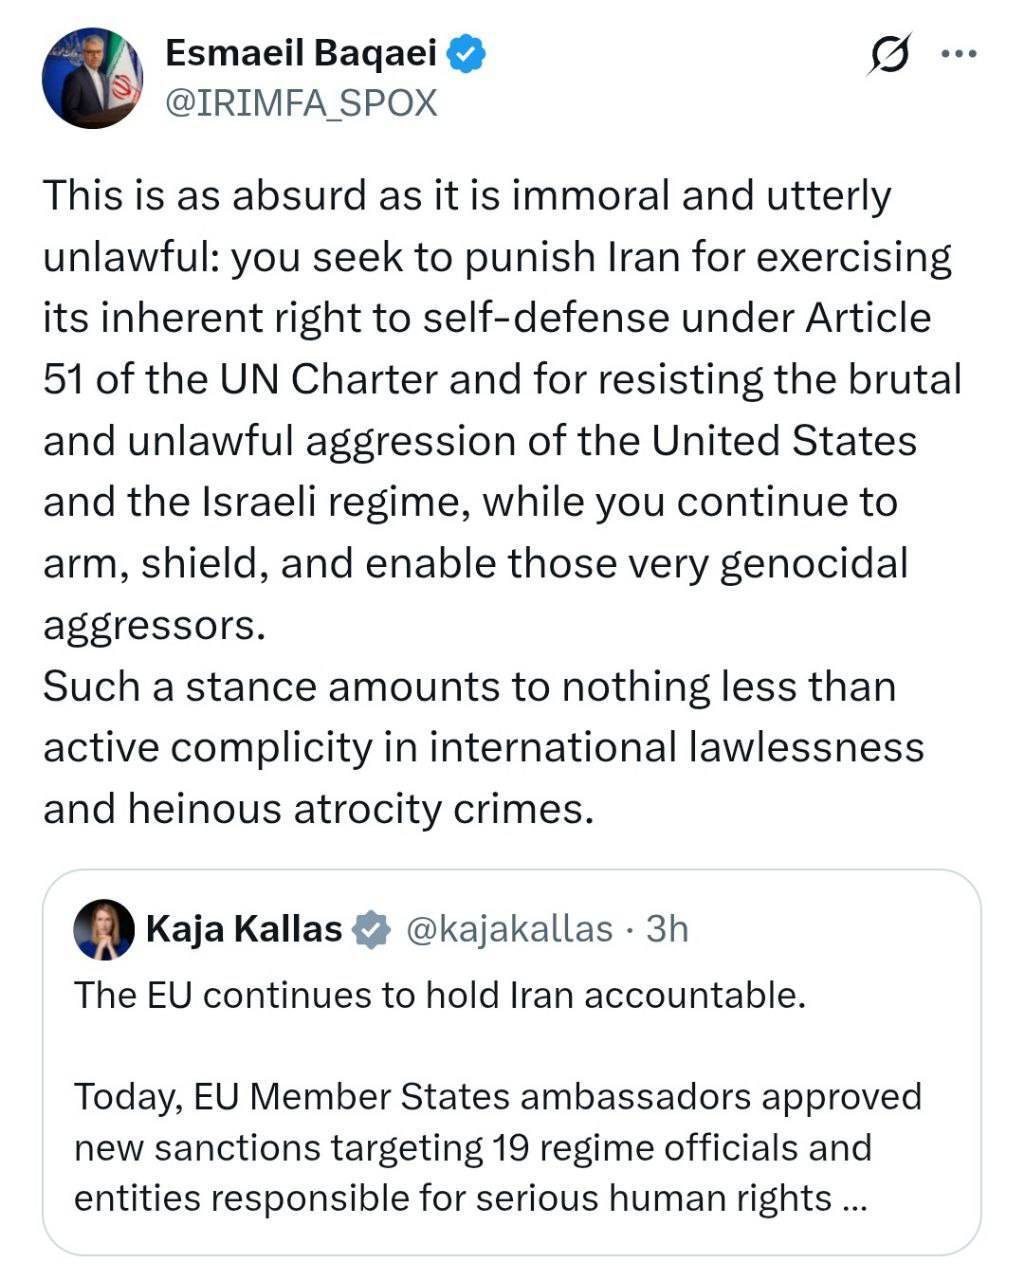Viewport: 1024px width, 1280px height.
Task: Open the Esmaeil Baqaei display name link
Action: point(300,53)
